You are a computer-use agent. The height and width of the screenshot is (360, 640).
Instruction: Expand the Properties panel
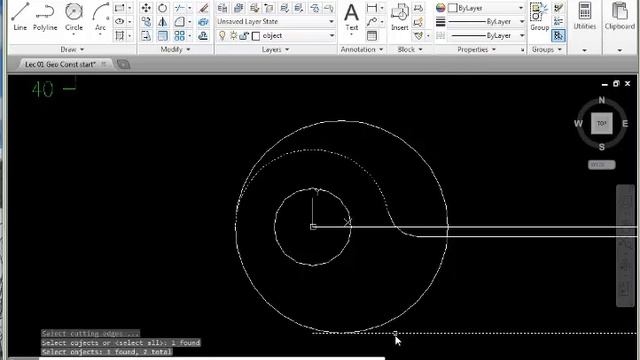pyautogui.click(x=476, y=49)
